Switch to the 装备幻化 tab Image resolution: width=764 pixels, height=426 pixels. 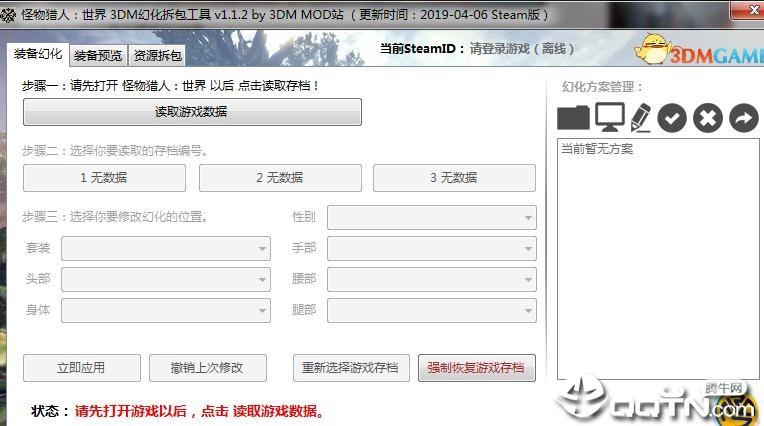click(38, 54)
